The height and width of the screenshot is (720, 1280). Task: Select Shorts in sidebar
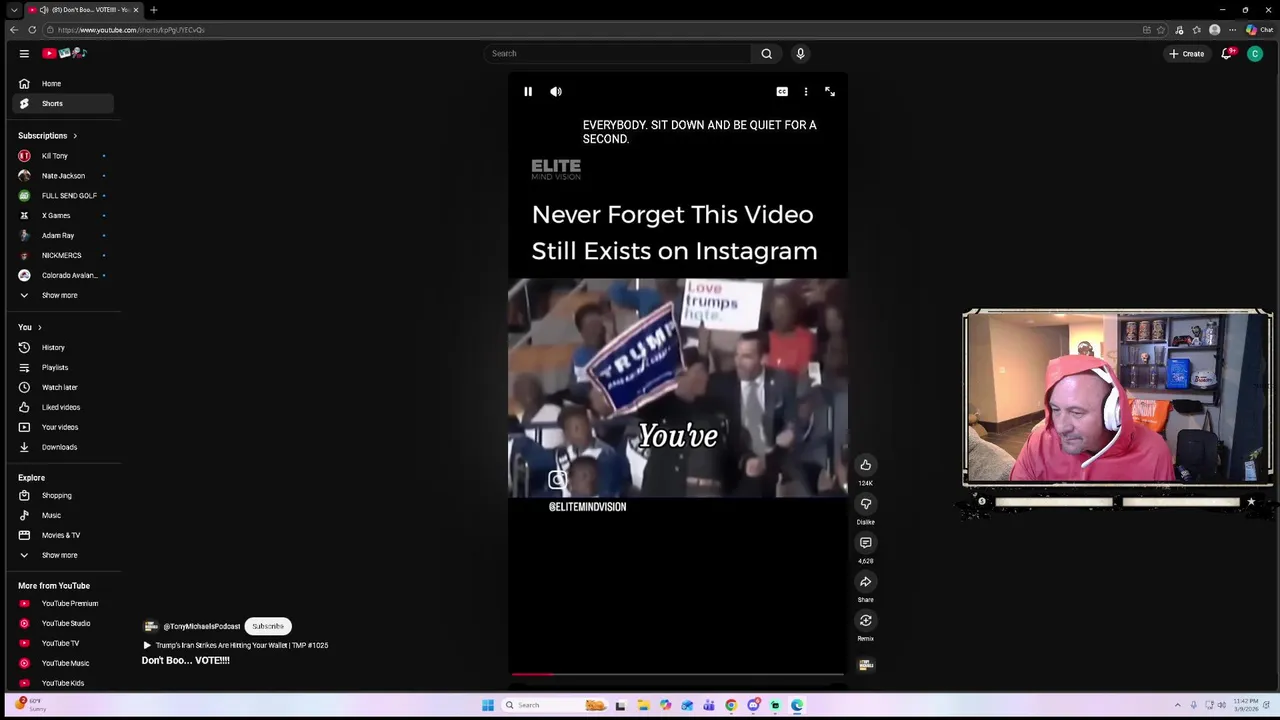tap(64, 104)
